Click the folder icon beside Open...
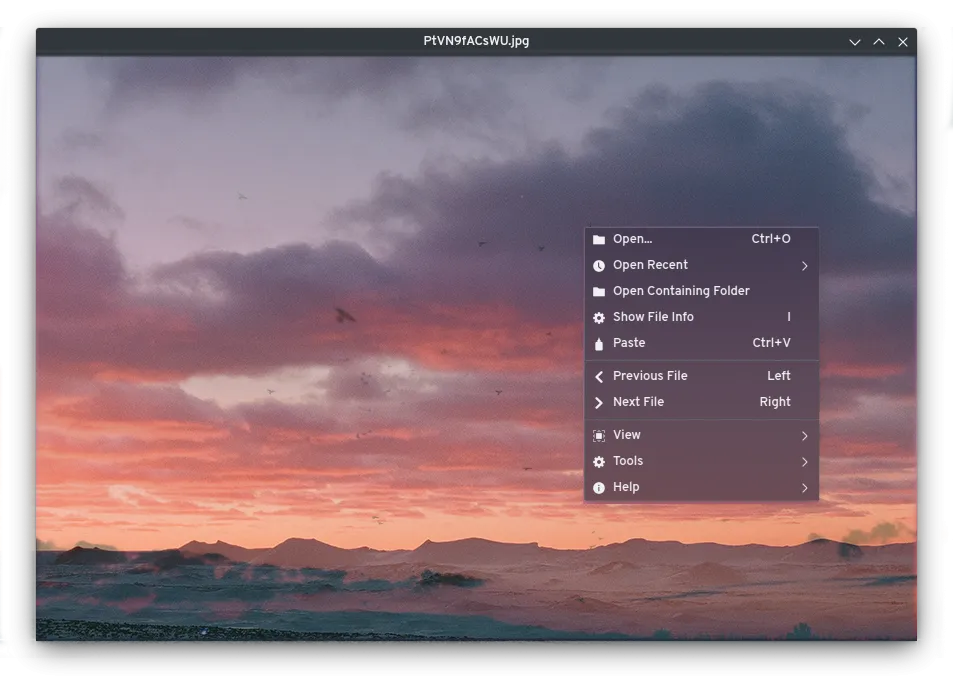Viewport: 953px width, 685px height. 599,240
